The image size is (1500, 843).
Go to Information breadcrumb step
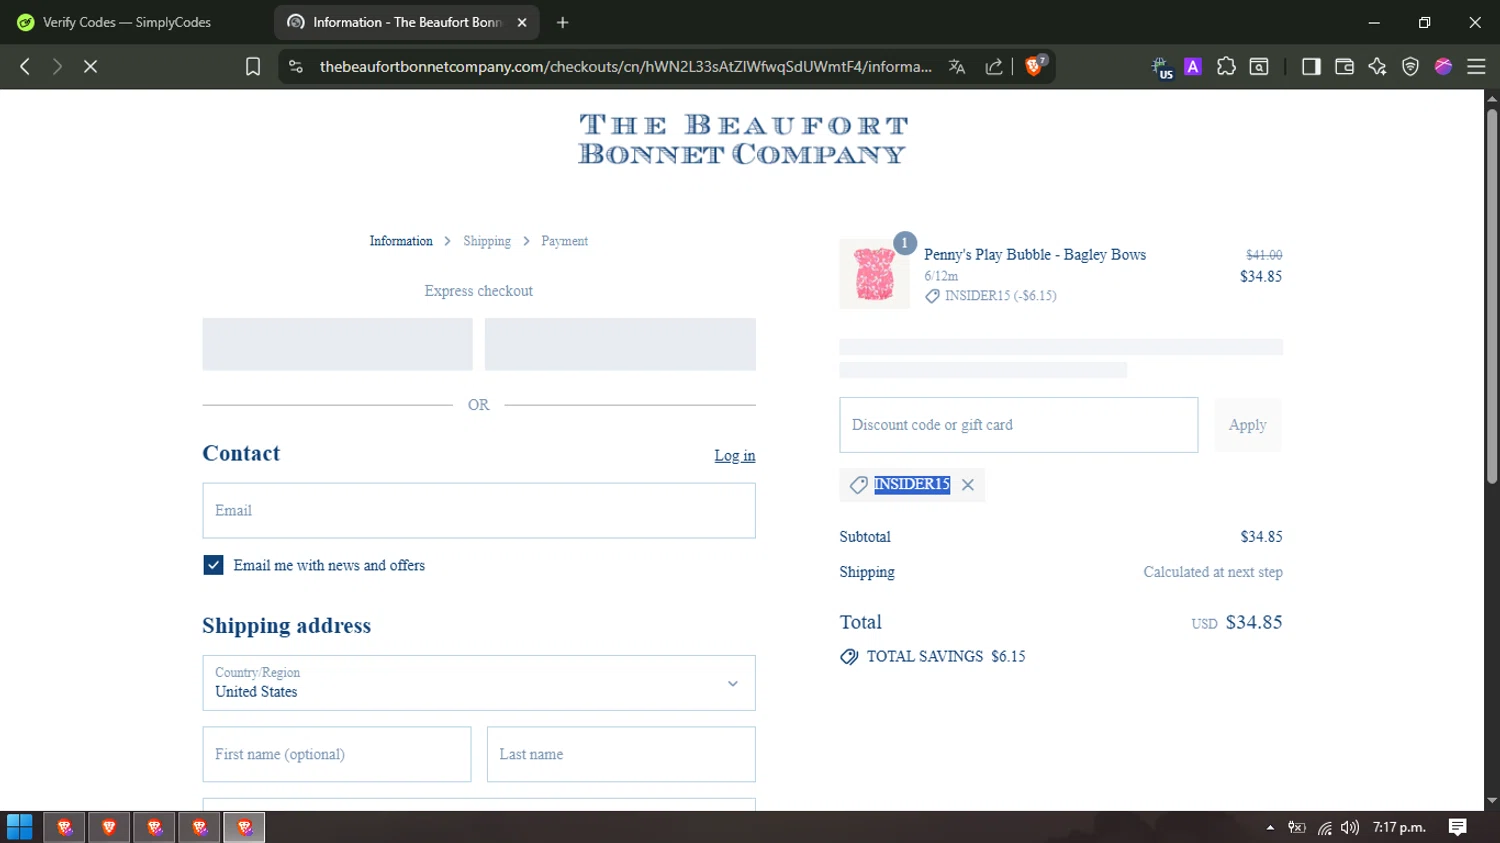(401, 241)
